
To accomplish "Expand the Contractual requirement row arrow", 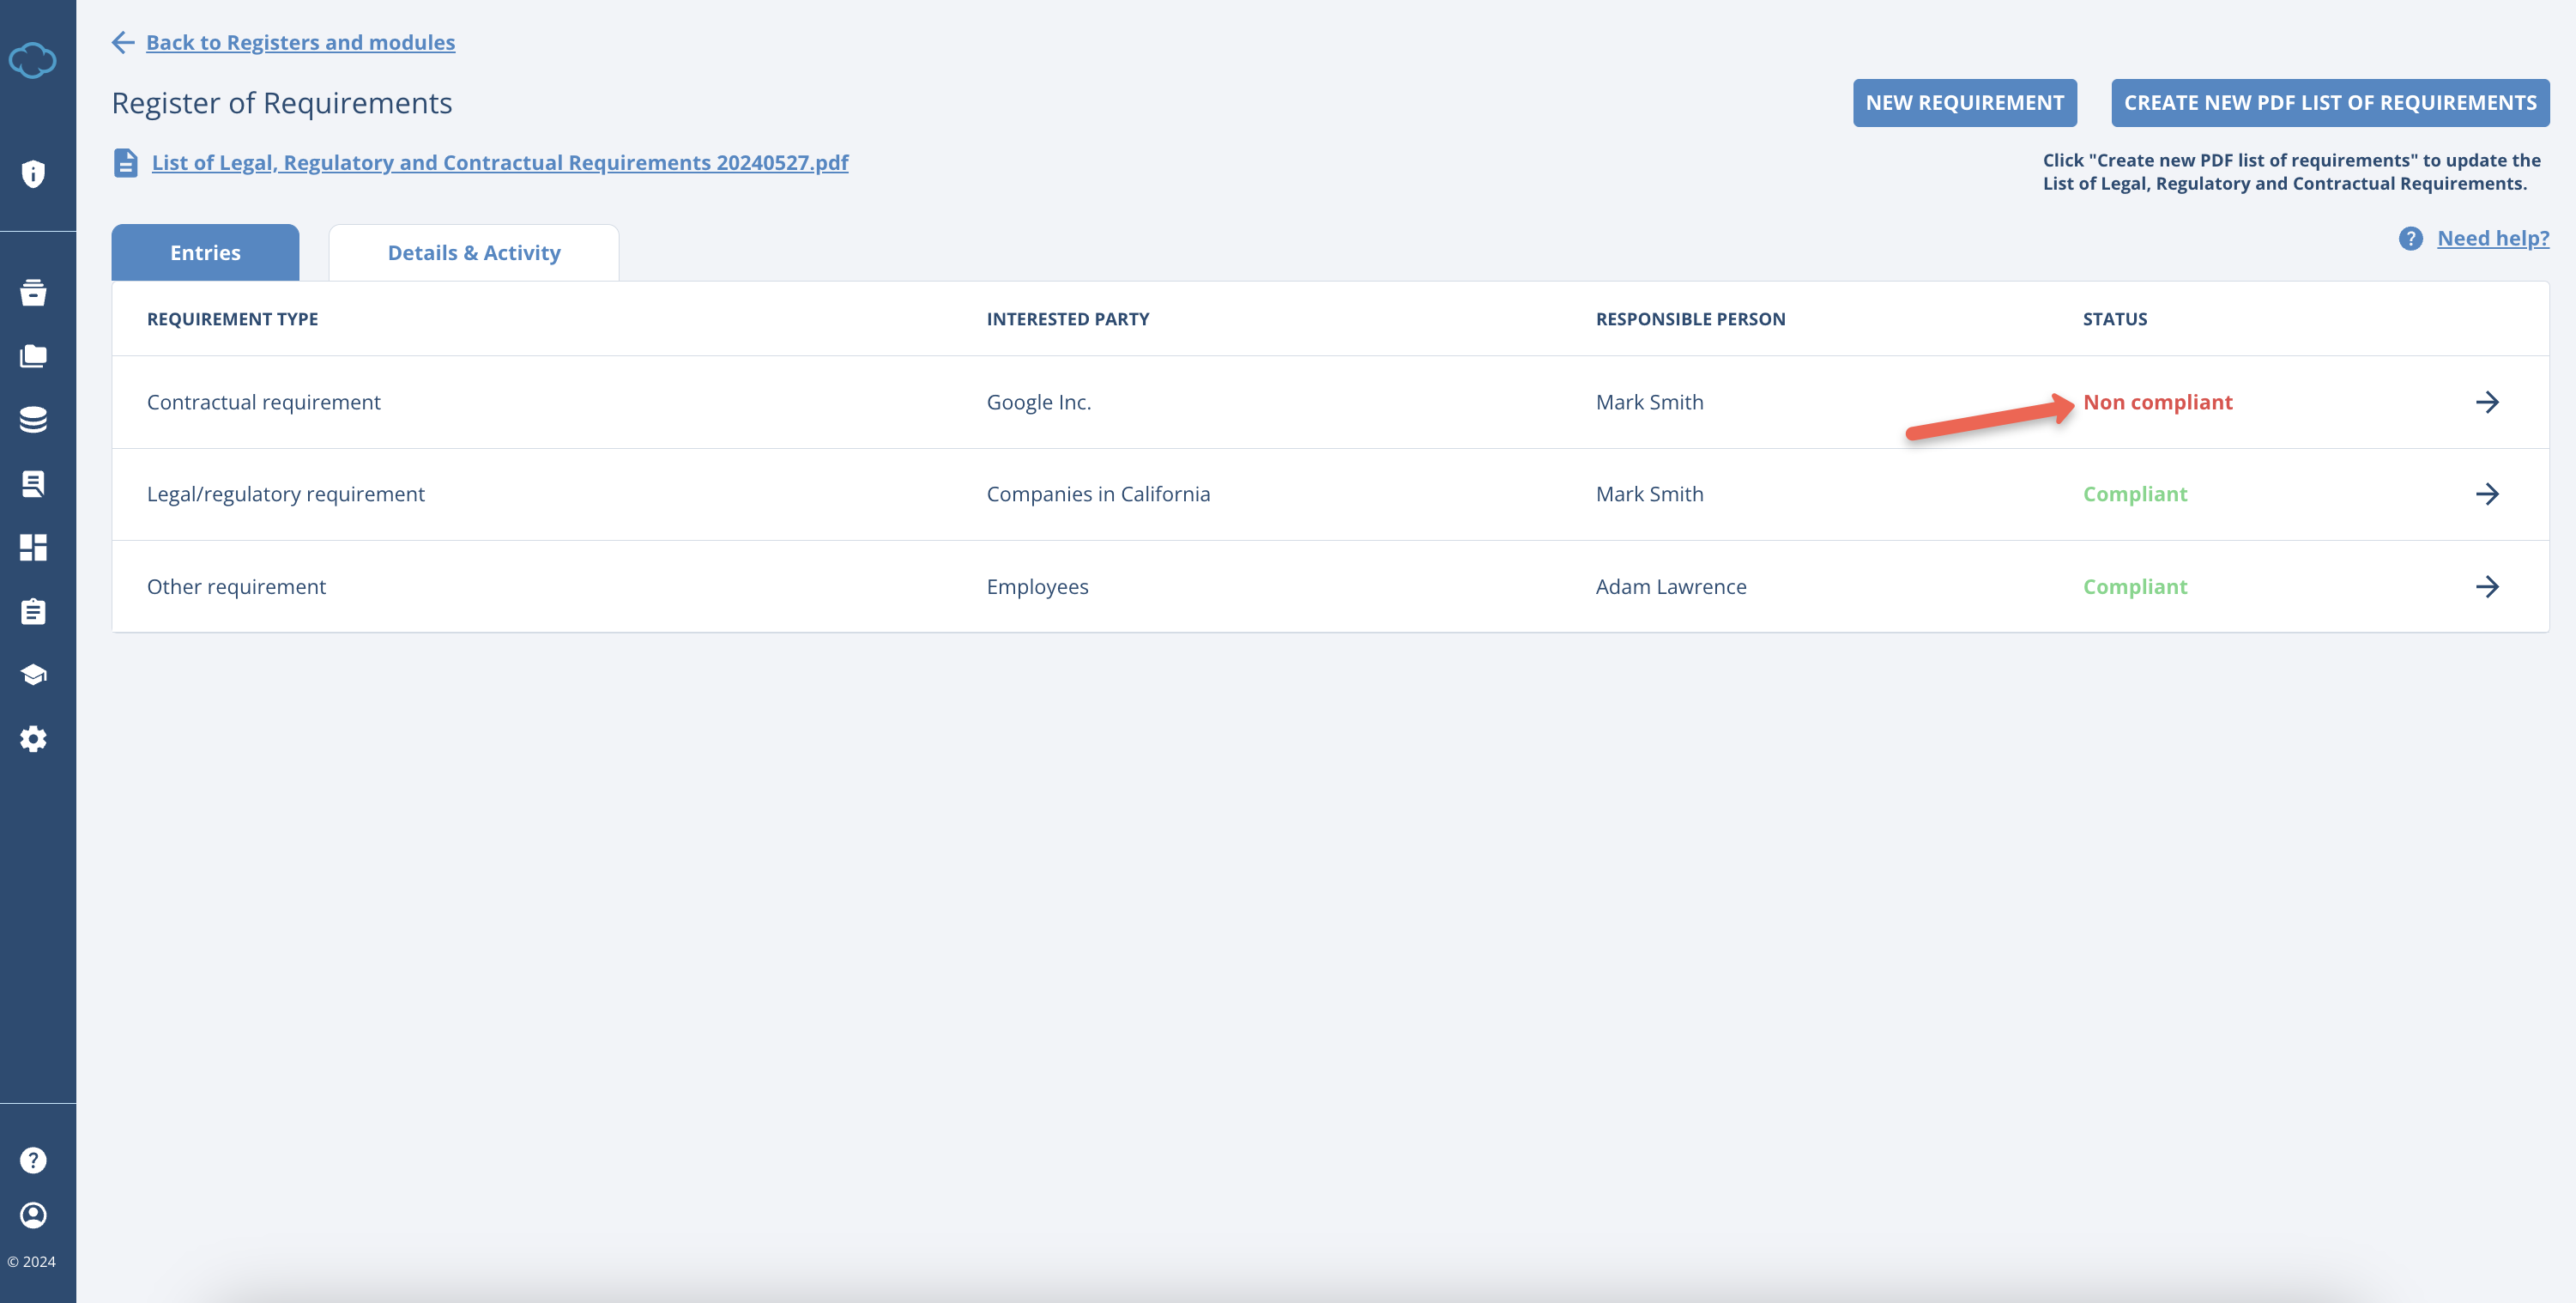I will [x=2486, y=402].
